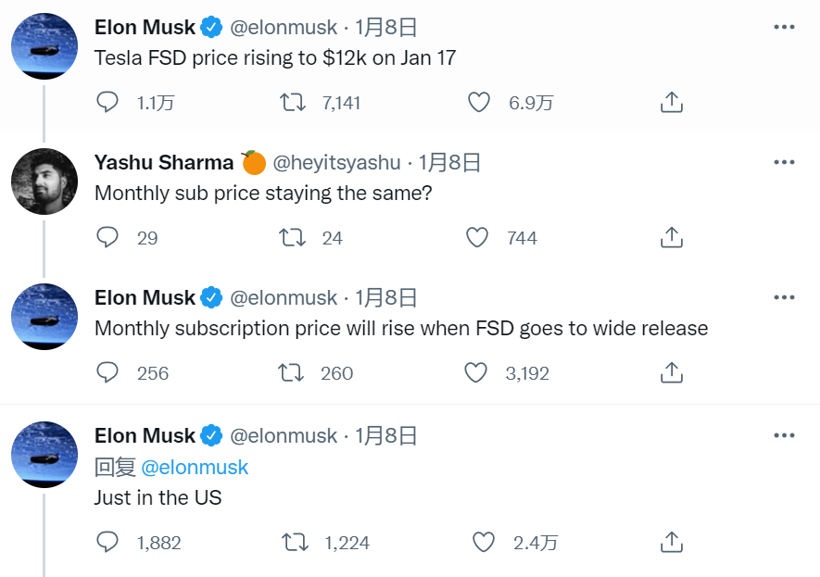Share Yashu Sharma's tweet
820x577 pixels.
pos(671,237)
